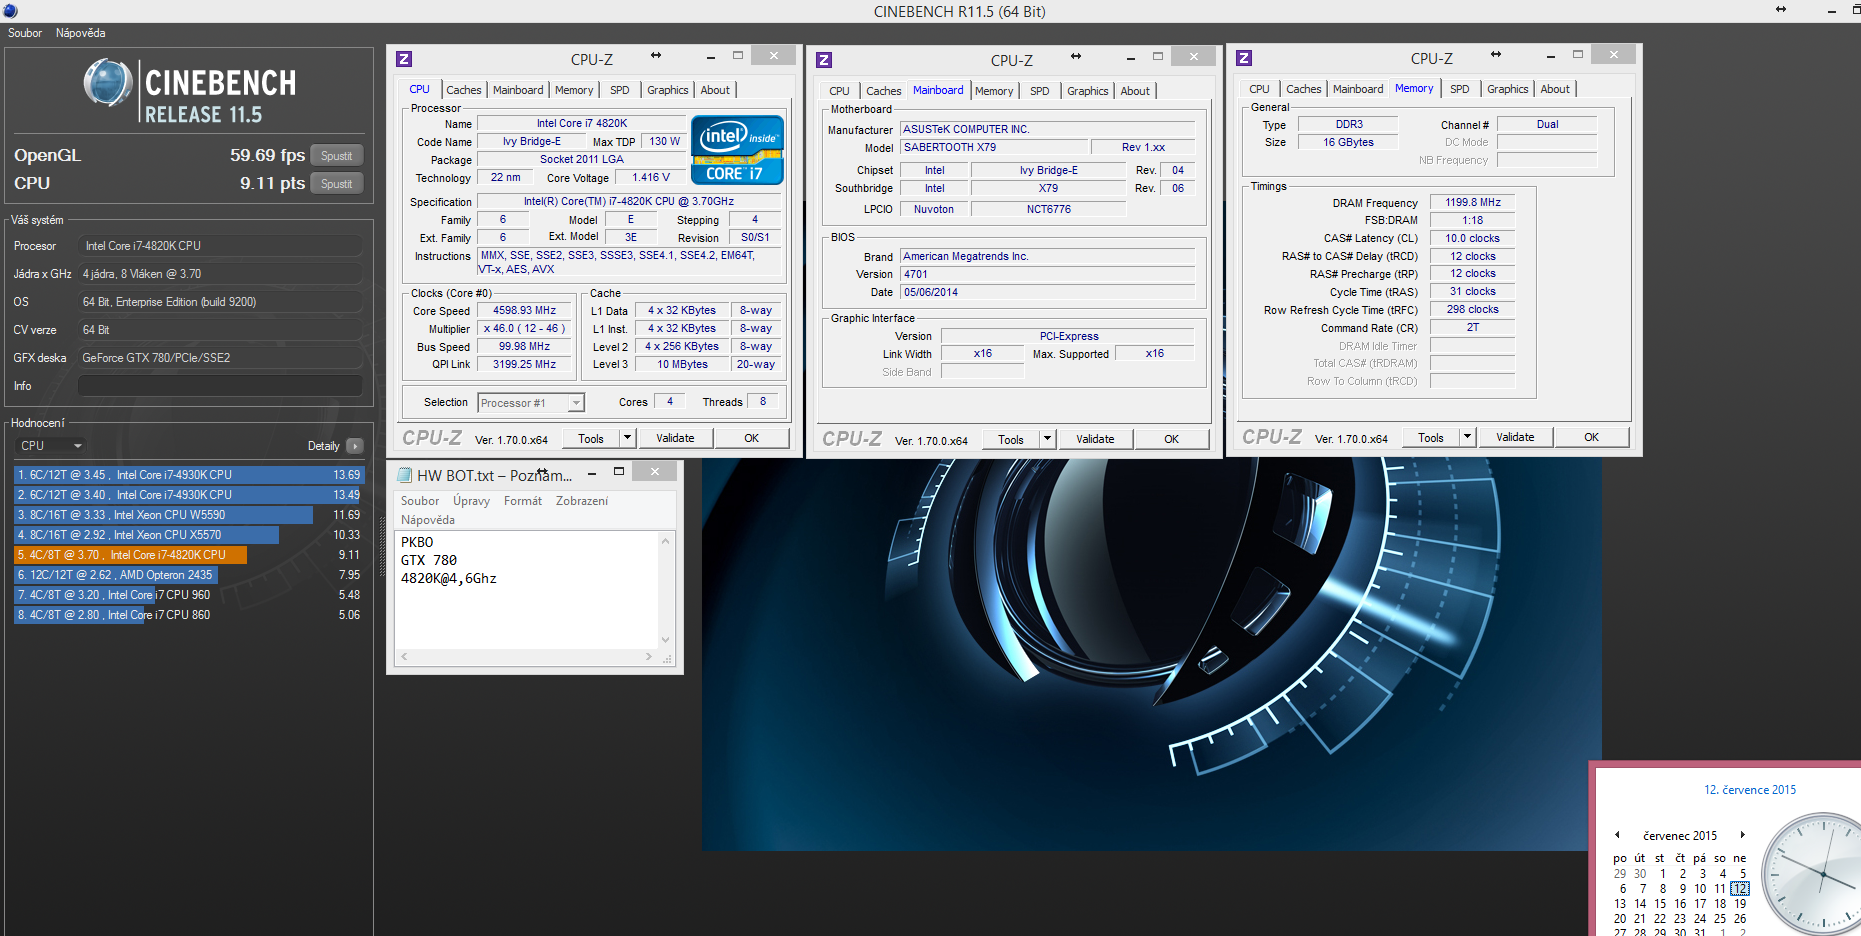Click Tools button in Mainboard CPU-Z window
The image size is (1861, 936).
point(1010,439)
